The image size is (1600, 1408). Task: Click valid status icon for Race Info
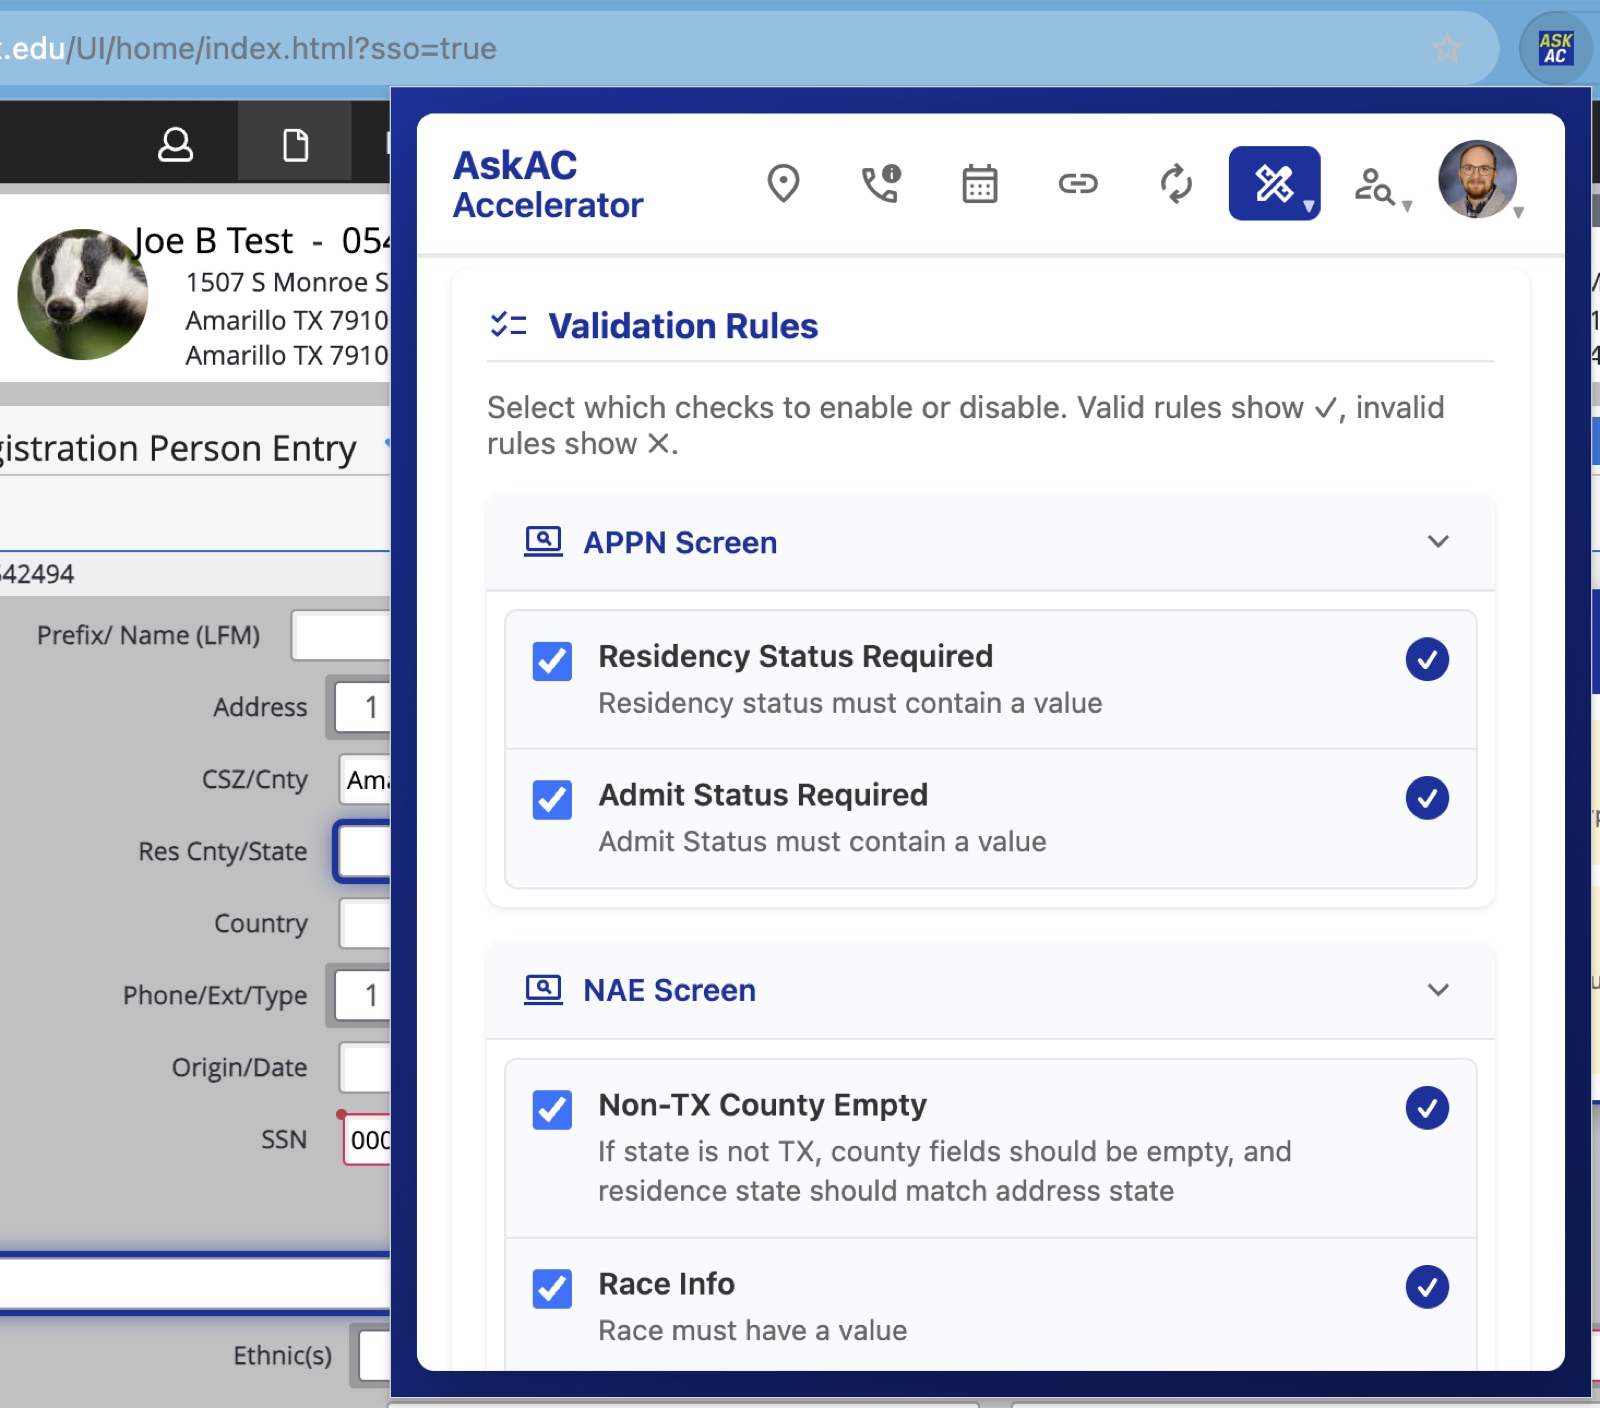[x=1427, y=1287]
